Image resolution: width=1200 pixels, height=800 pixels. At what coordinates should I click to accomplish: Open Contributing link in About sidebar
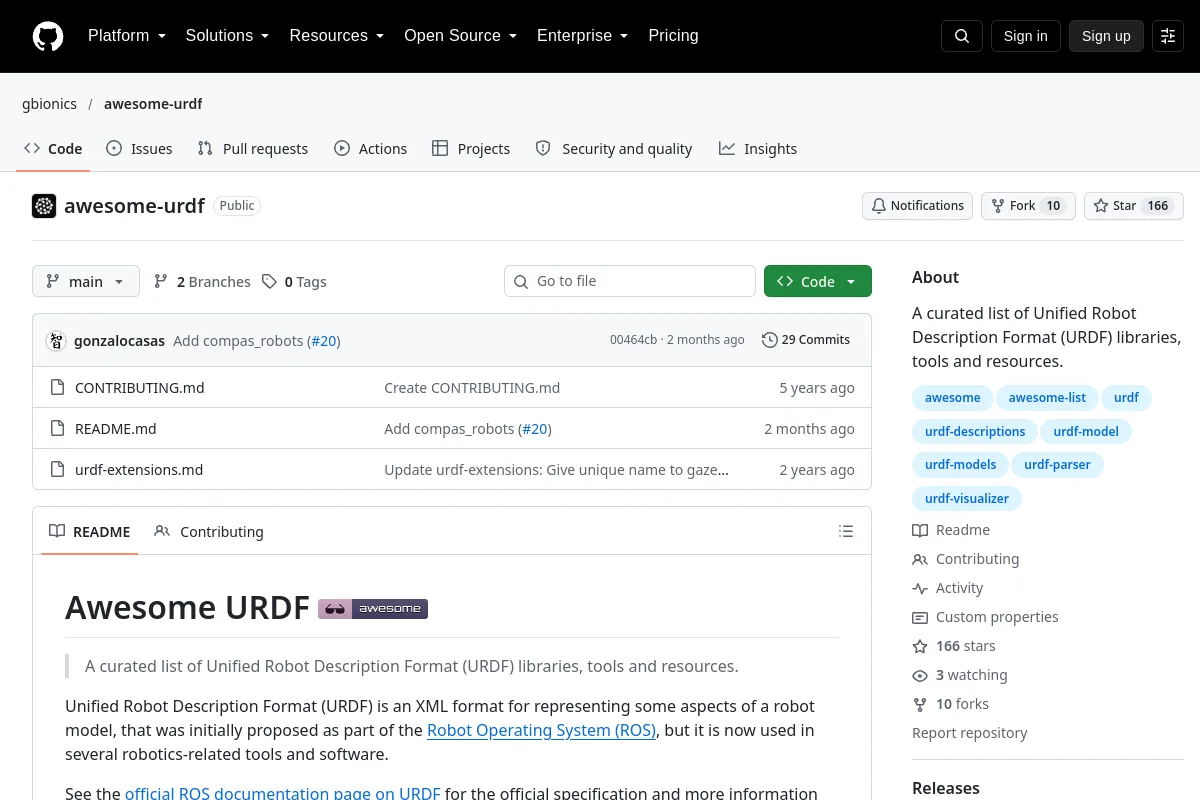(x=966, y=559)
